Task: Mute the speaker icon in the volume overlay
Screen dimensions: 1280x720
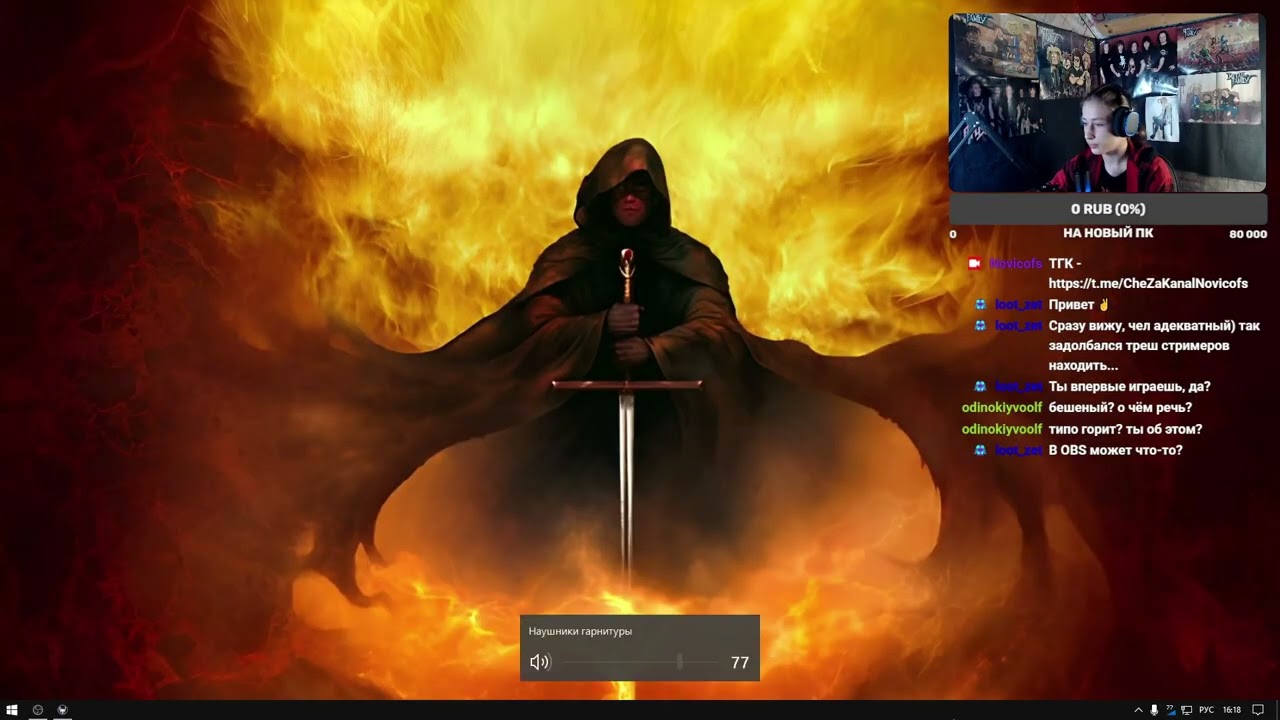Action: (540, 662)
